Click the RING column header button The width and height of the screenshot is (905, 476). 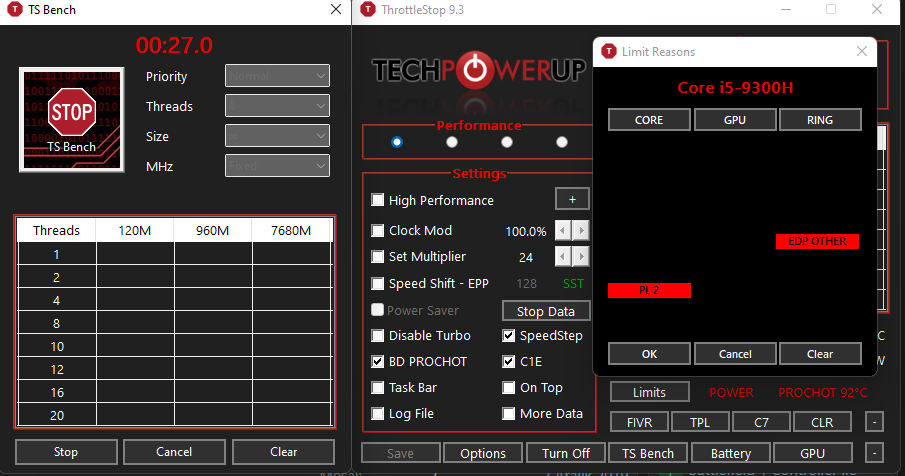(820, 120)
